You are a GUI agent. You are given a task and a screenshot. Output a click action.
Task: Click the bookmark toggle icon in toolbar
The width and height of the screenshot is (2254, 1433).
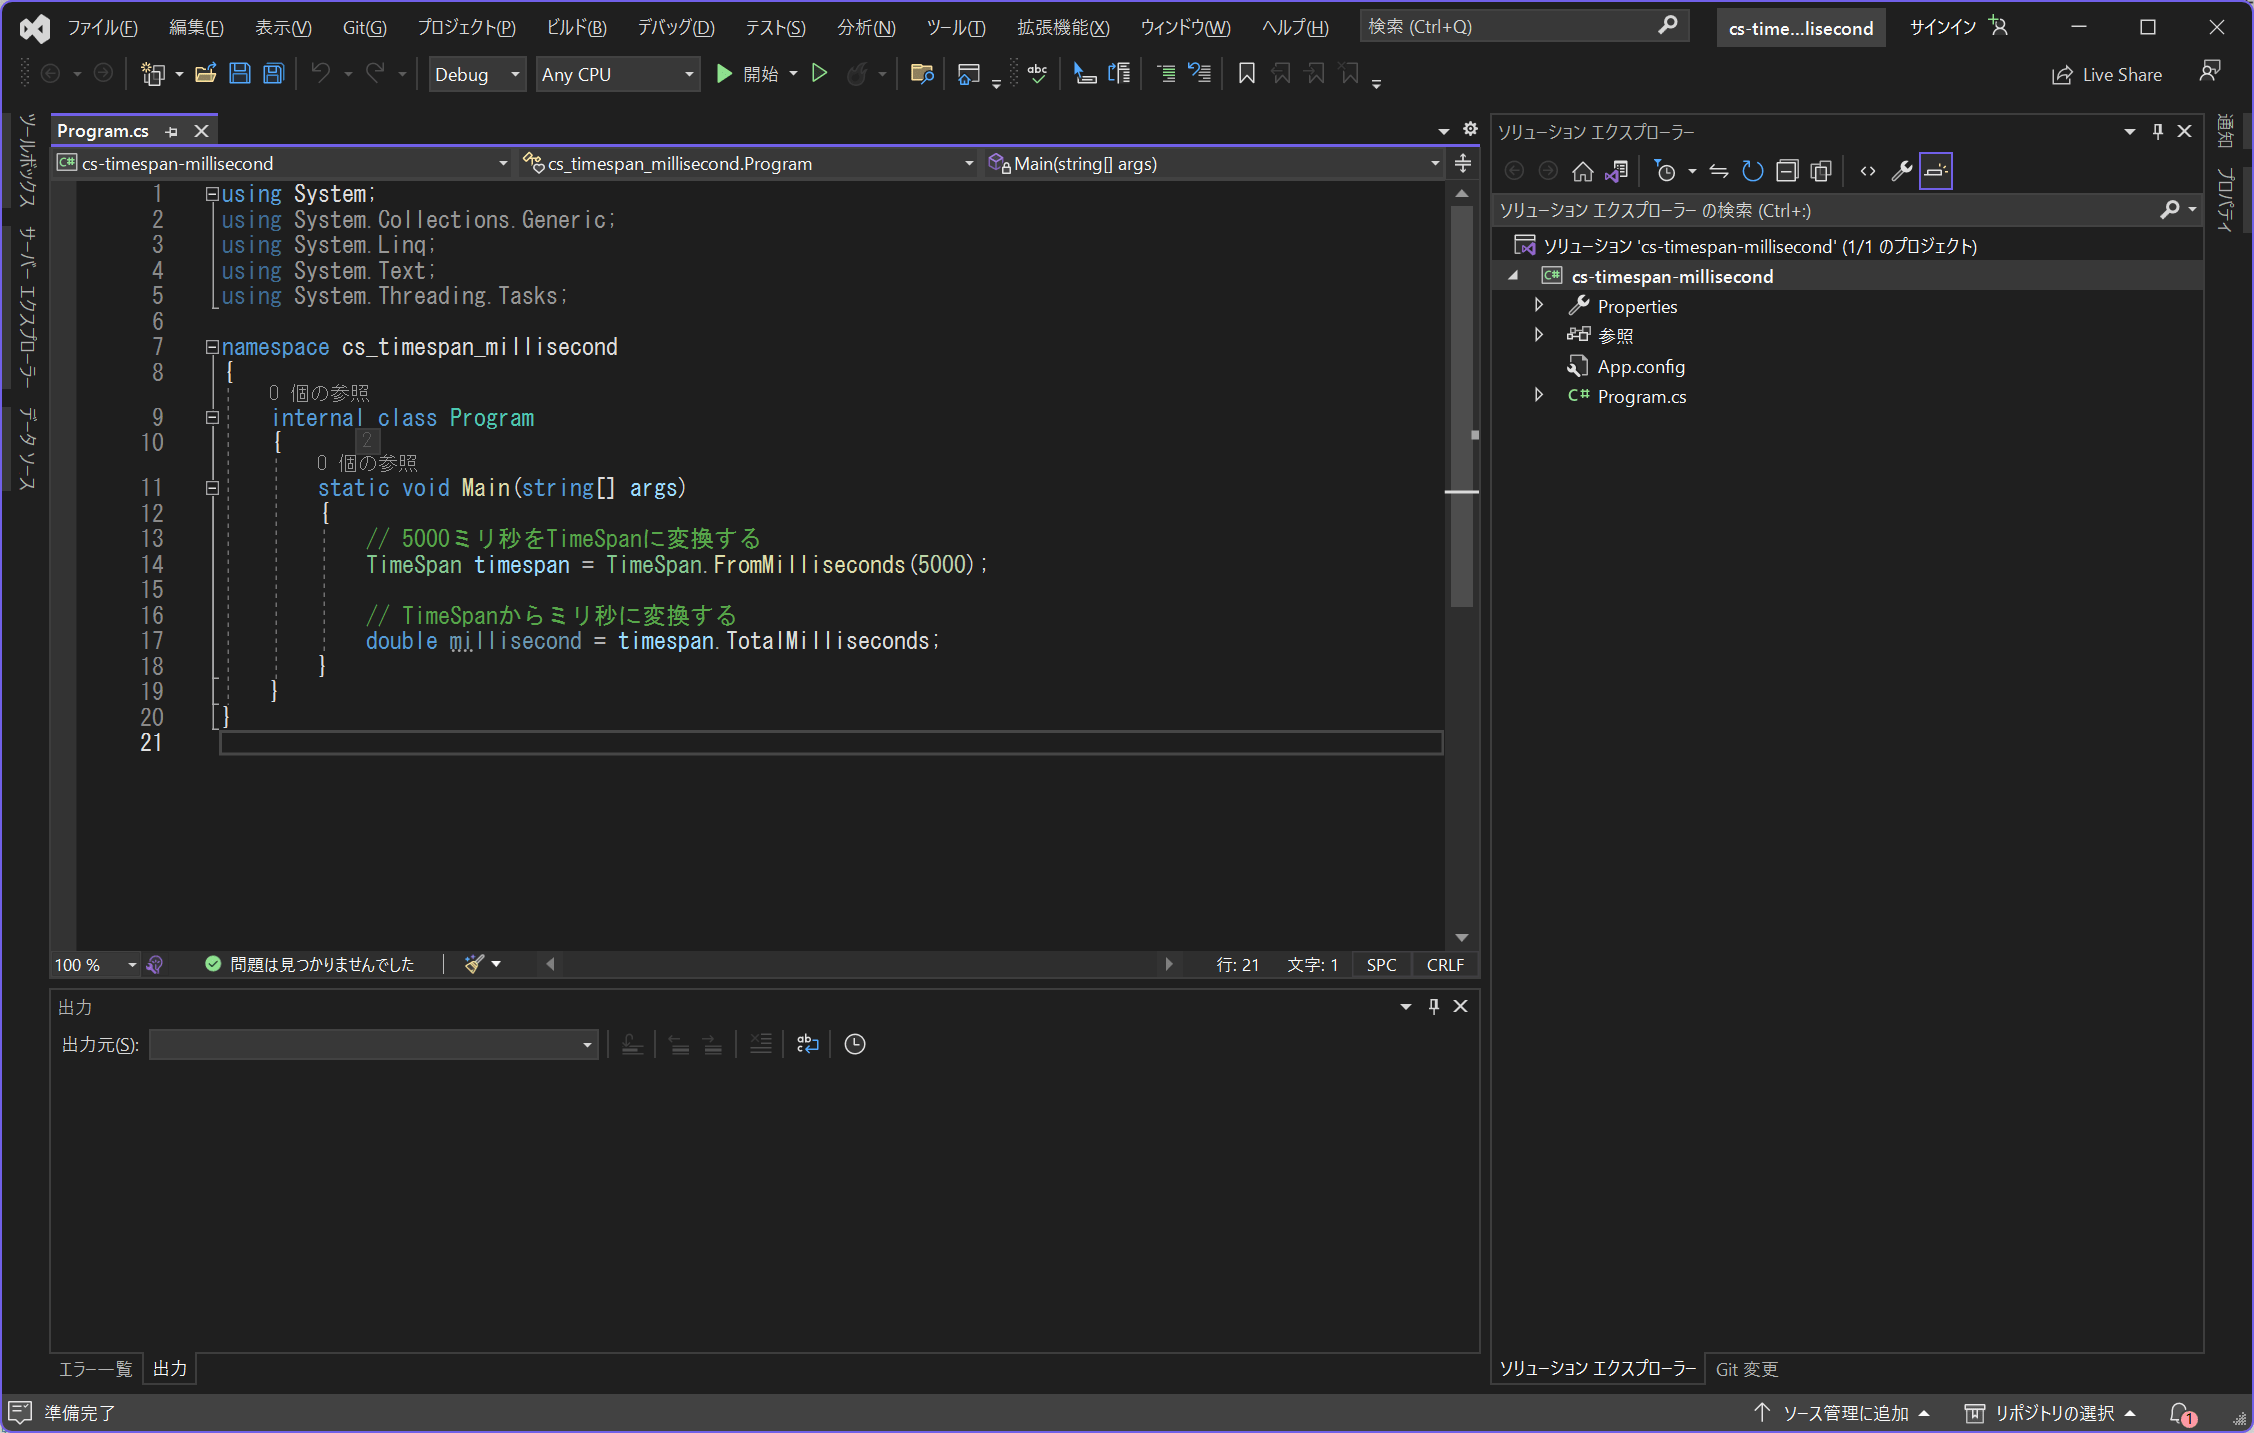1246,73
